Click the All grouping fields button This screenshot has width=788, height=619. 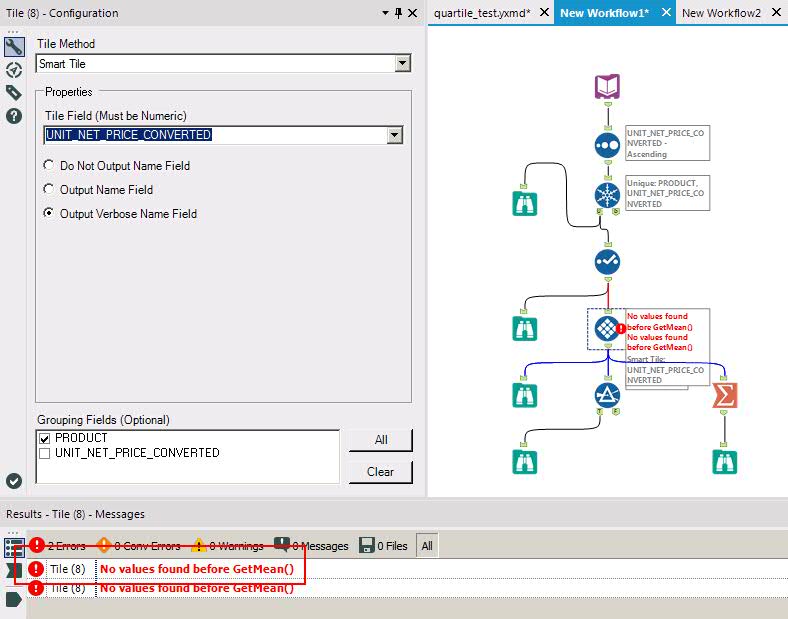(381, 440)
